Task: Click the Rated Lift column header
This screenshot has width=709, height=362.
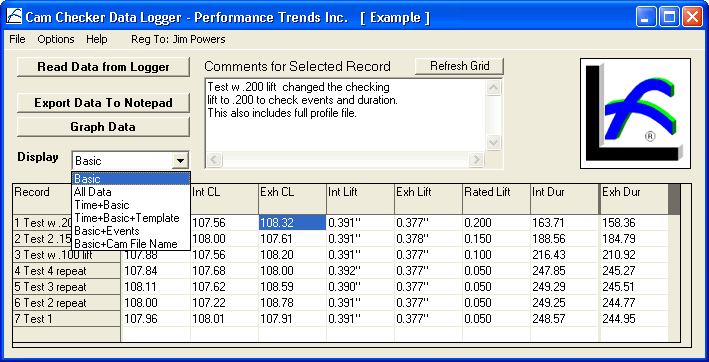Action: (496, 199)
